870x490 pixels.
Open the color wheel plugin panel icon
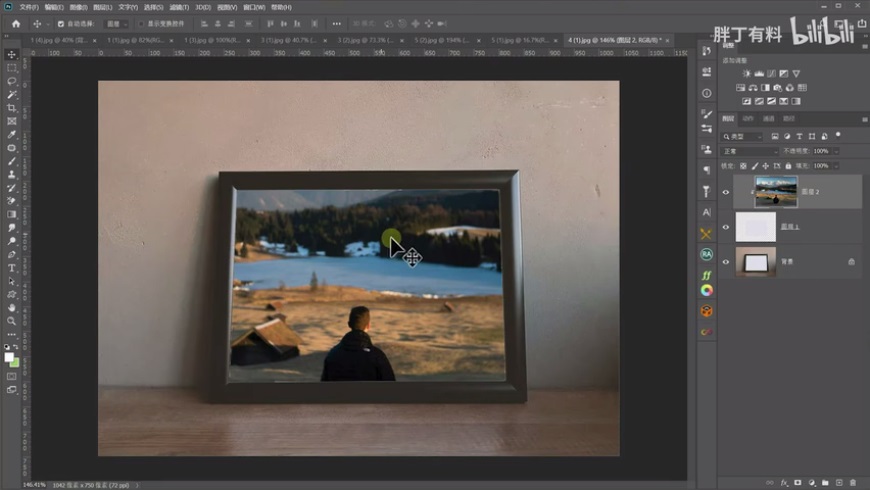click(x=706, y=290)
